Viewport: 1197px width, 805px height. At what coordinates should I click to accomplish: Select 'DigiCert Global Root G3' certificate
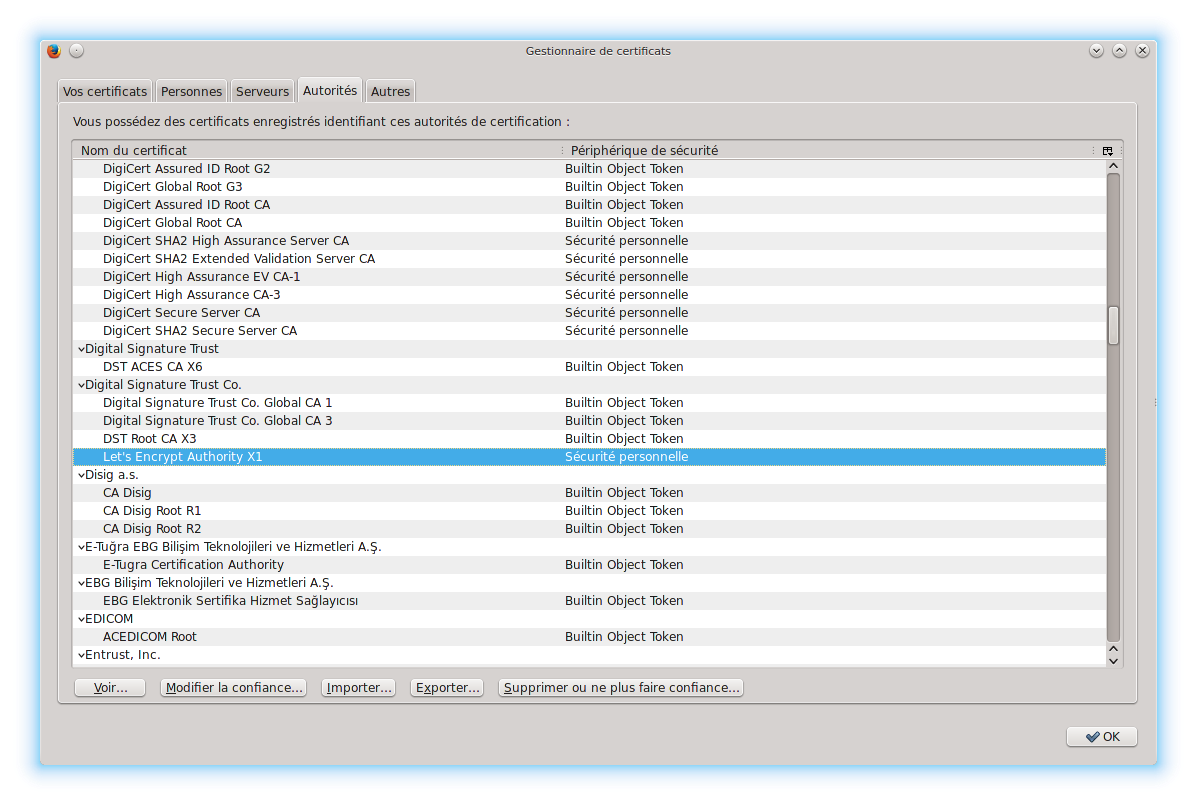[x=589, y=187]
